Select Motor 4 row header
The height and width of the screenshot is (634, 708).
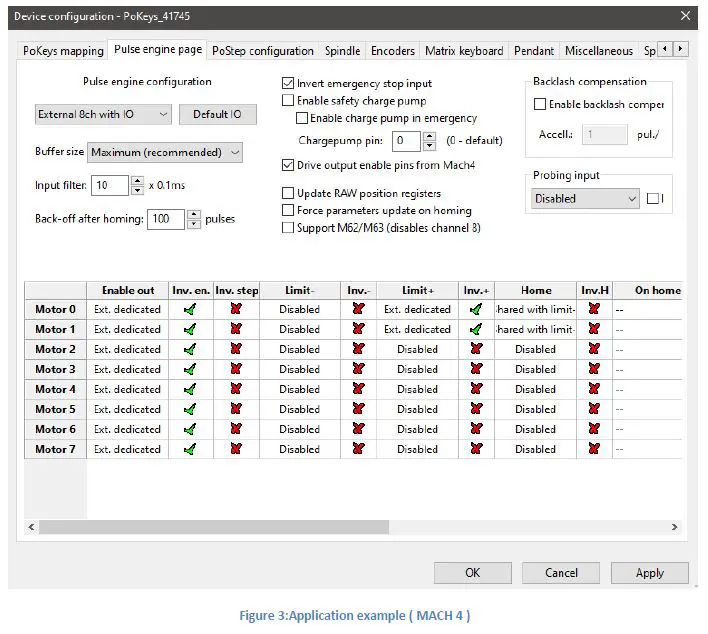point(55,389)
